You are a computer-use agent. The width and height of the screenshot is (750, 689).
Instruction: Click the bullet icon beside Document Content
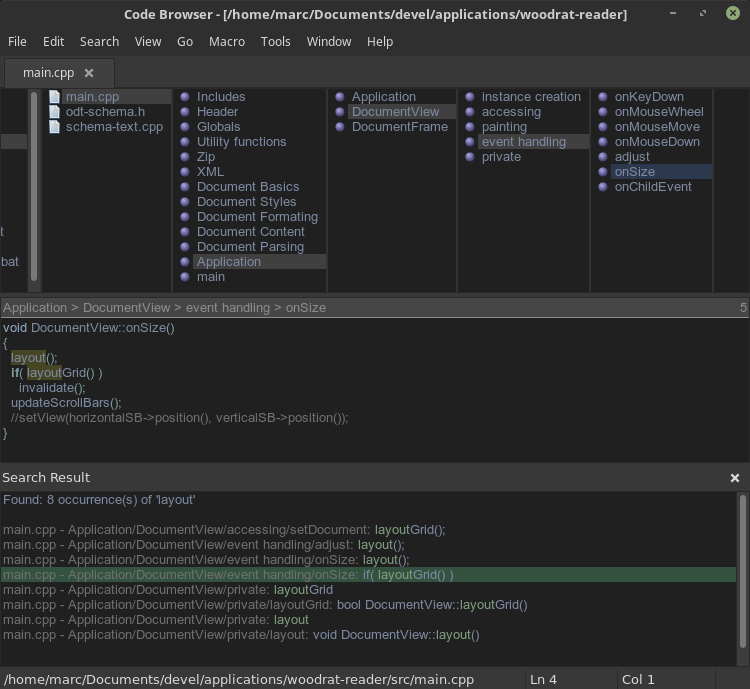[185, 232]
